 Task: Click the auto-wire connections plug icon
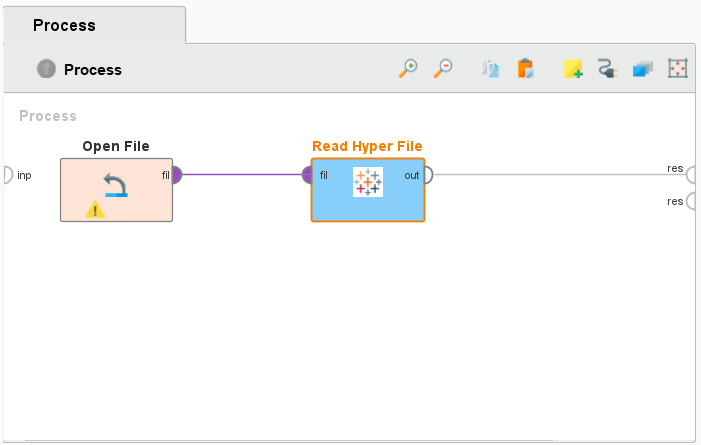point(607,69)
